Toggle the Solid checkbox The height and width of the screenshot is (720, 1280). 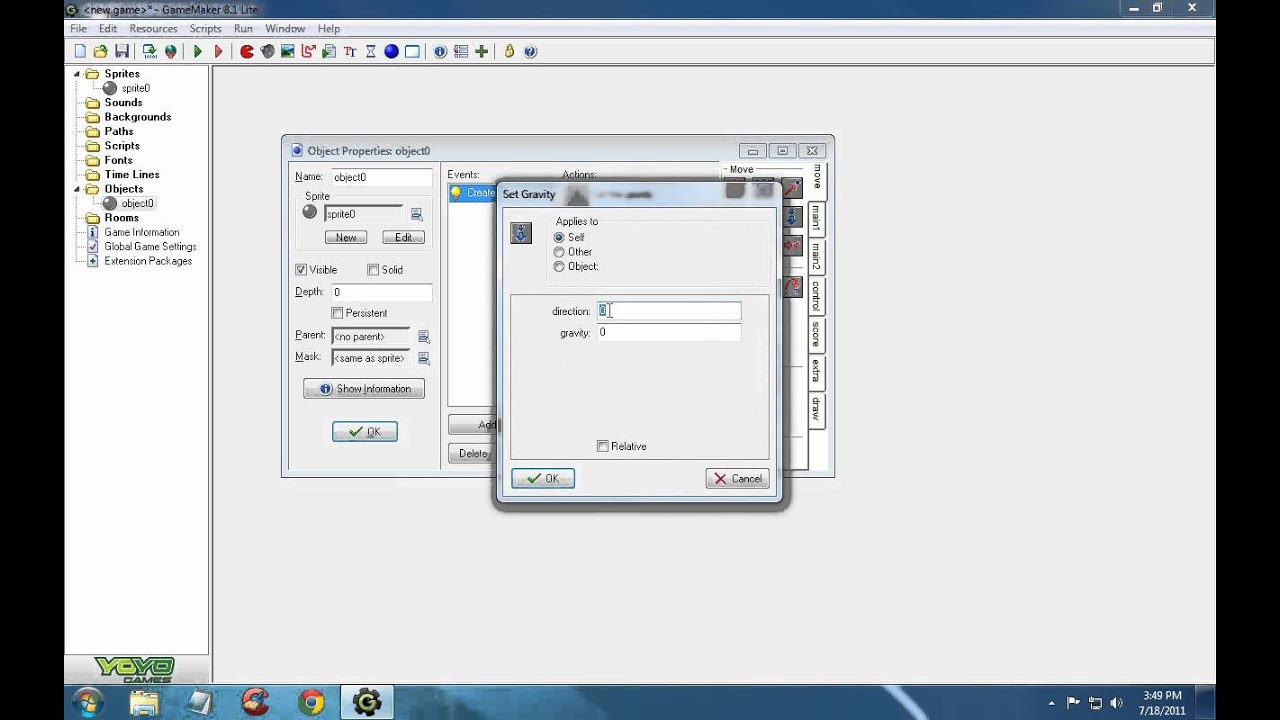pos(373,270)
